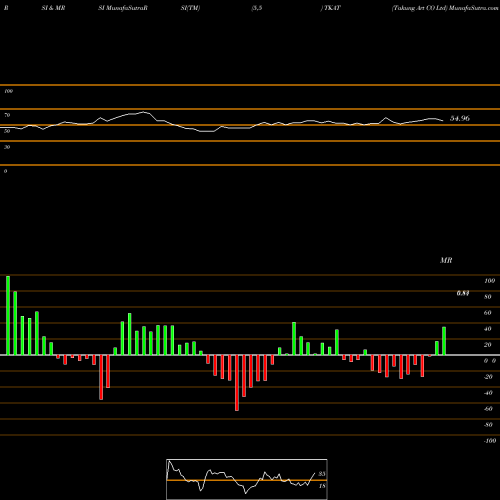The width and height of the screenshot is (500, 500).
Task: Click the 54.96 RSI value label
Action: tap(460, 118)
